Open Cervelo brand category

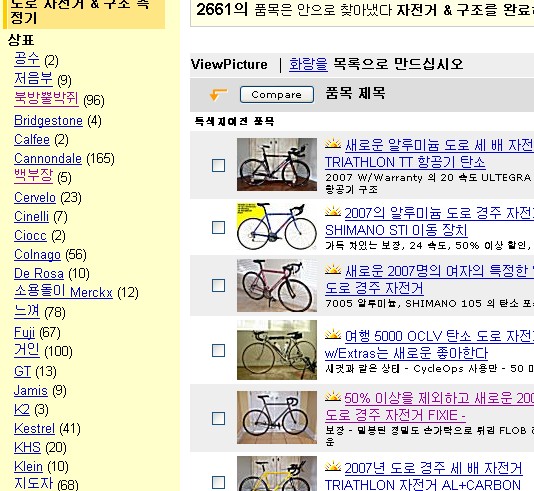point(35,197)
